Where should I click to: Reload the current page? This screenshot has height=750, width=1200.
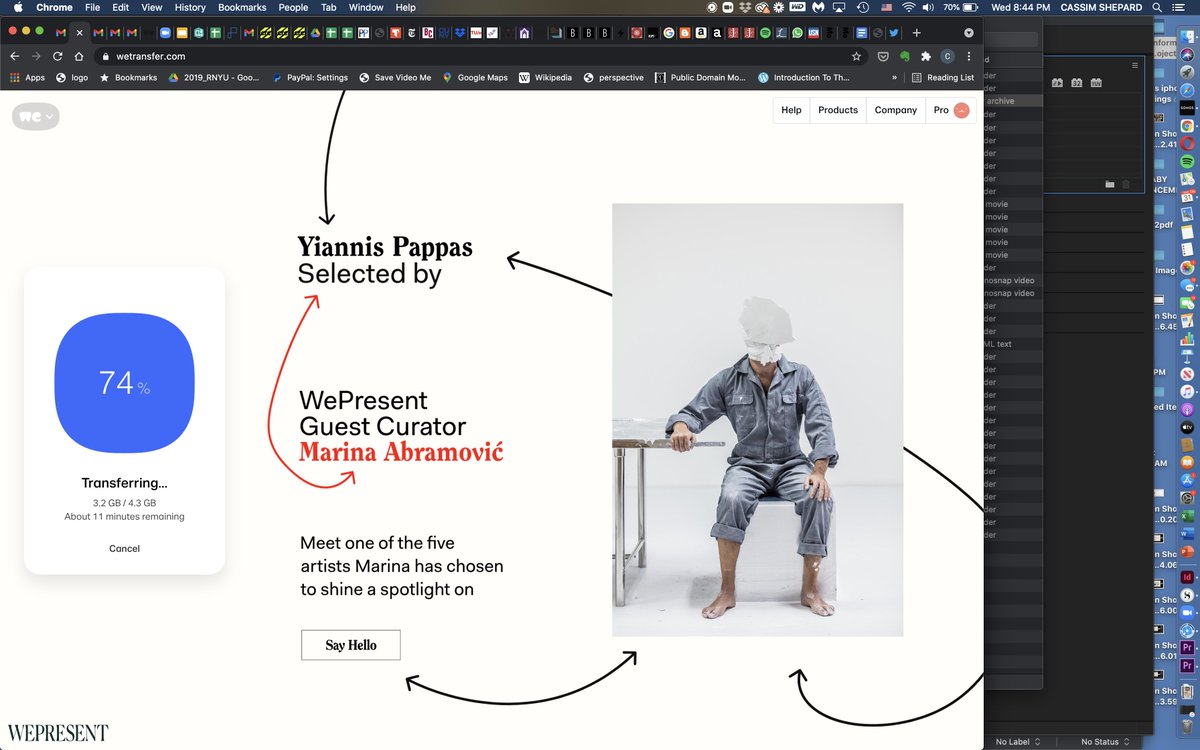(58, 57)
